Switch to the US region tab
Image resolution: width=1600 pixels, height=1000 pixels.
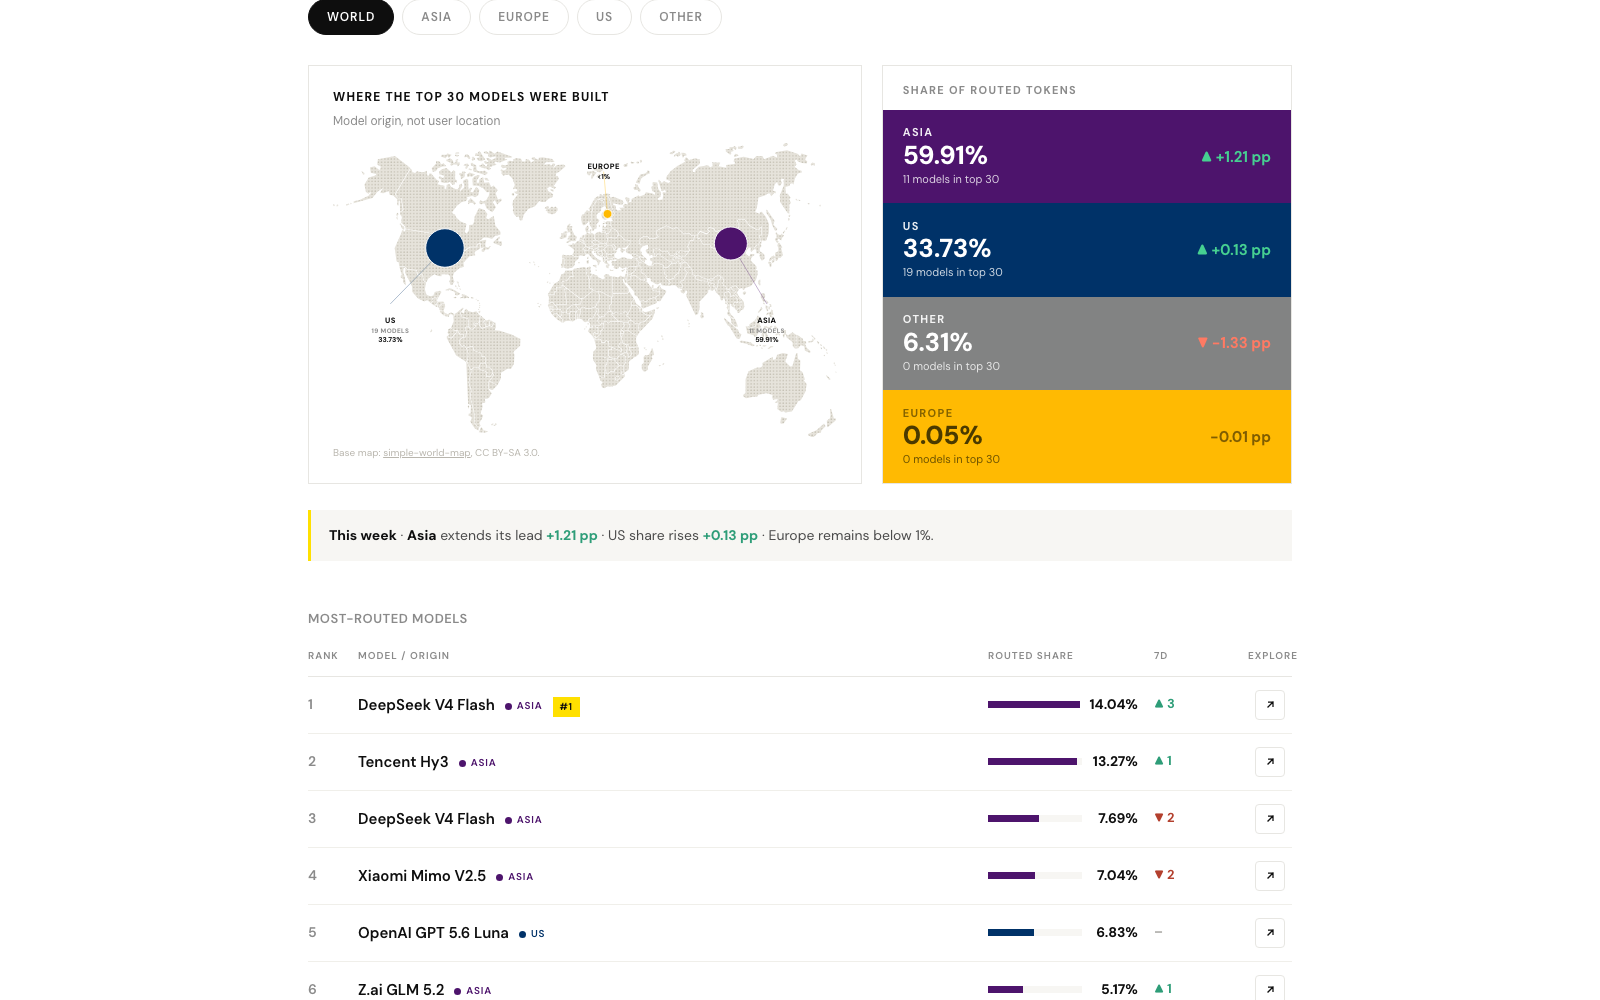tap(604, 17)
